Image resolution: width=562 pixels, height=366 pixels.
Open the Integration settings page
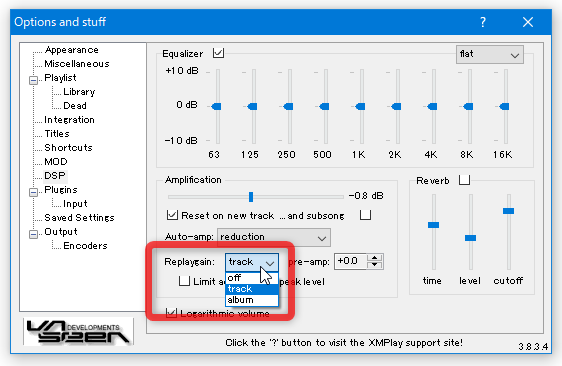tap(69, 120)
